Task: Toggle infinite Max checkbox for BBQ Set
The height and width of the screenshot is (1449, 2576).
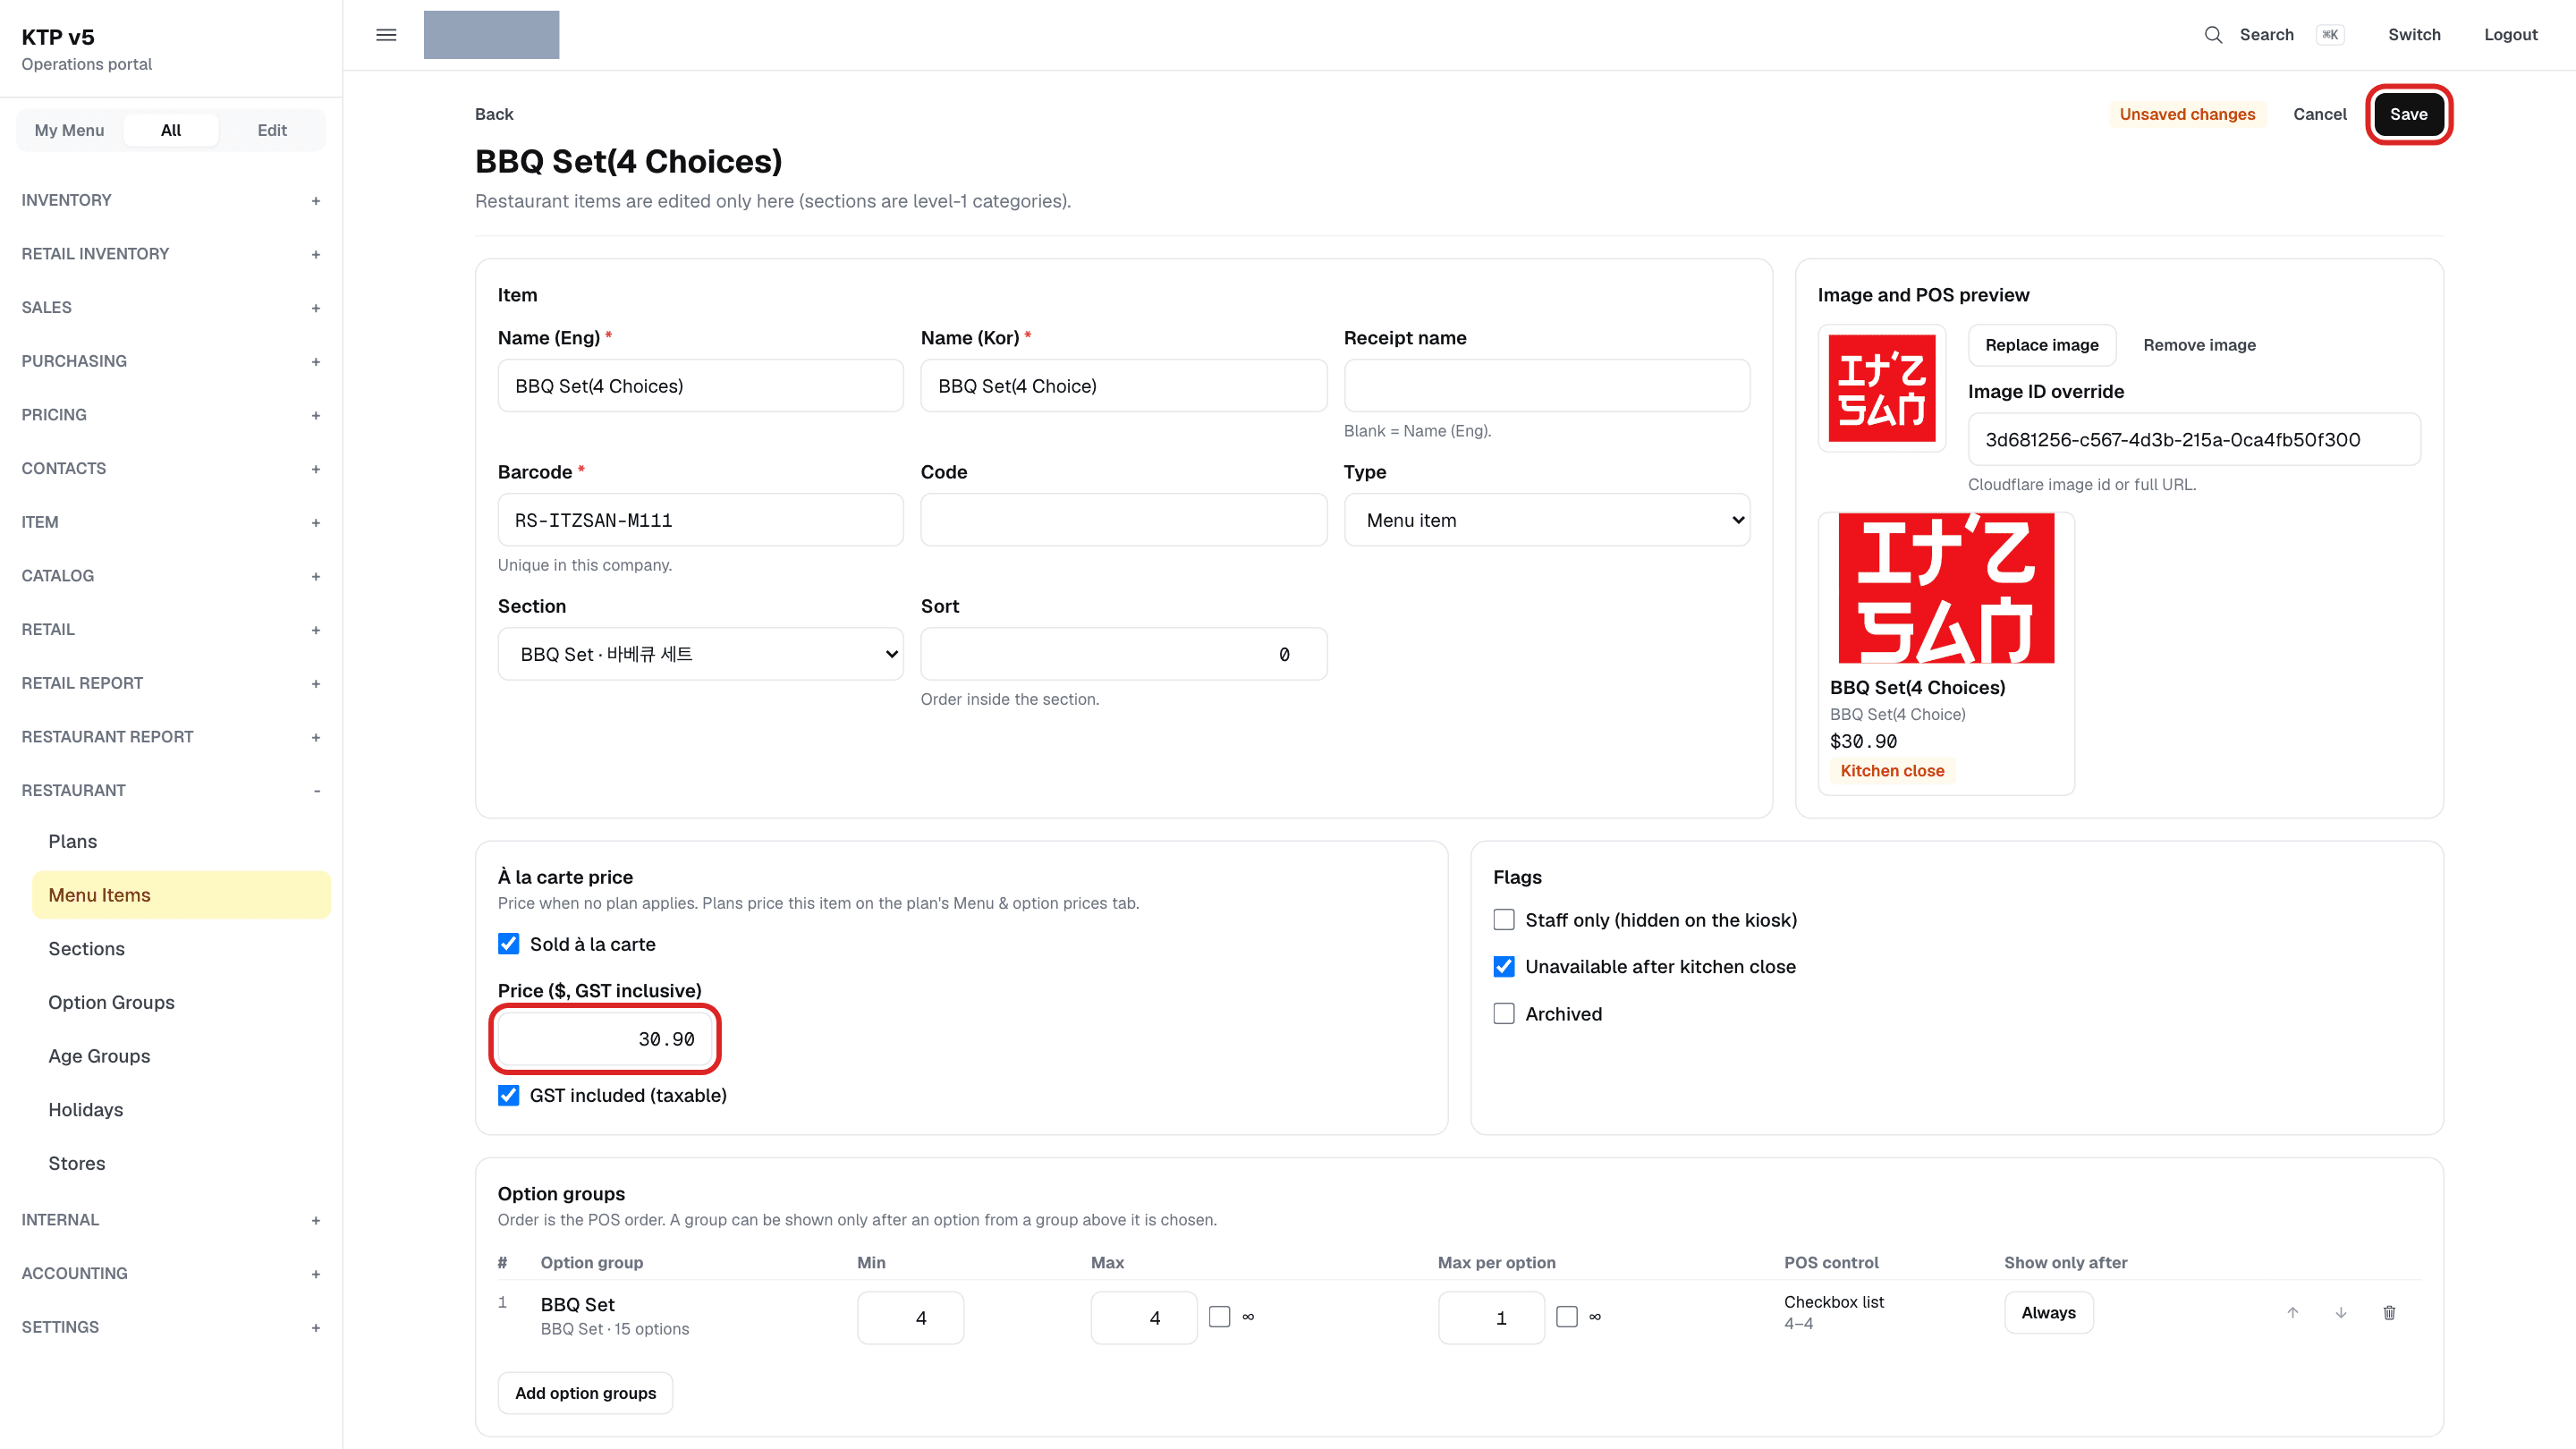Action: (x=1219, y=1317)
